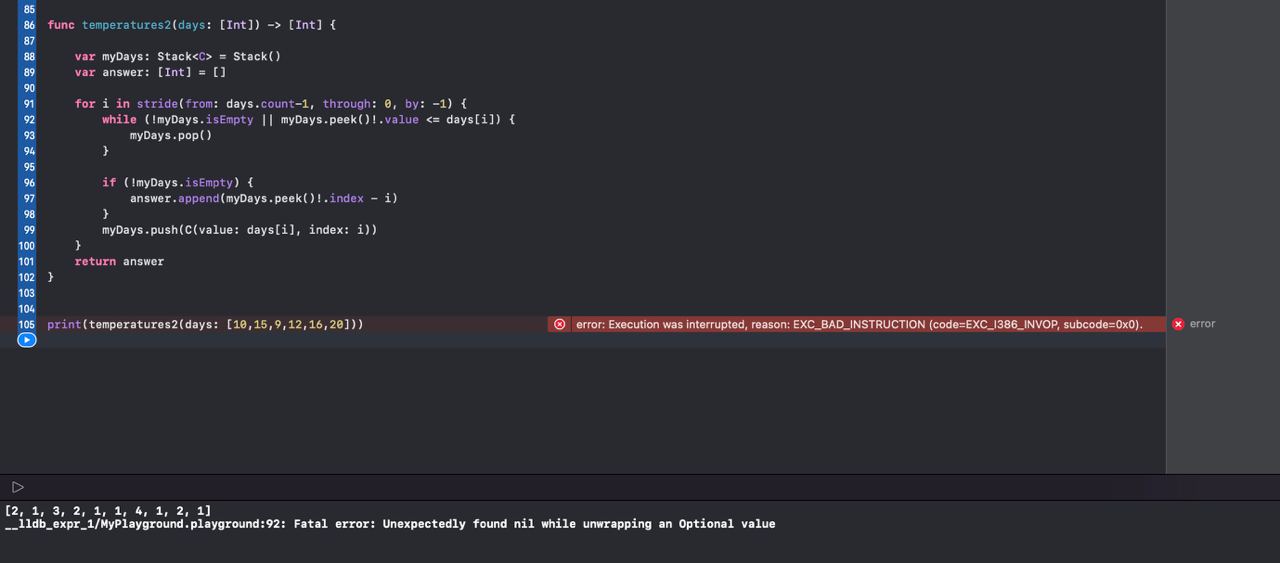Click line number 99 in the gutter

[x=28, y=230]
